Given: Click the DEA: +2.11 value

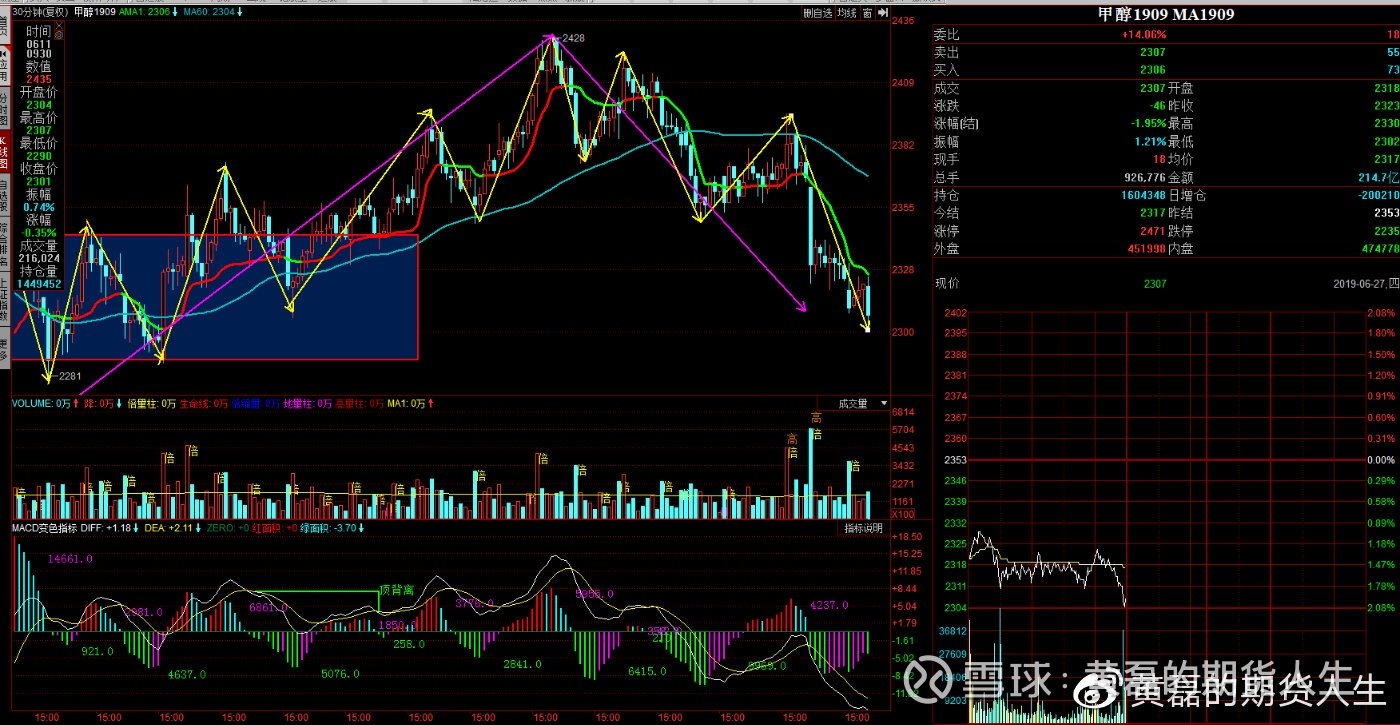Looking at the screenshot, I should click(168, 528).
